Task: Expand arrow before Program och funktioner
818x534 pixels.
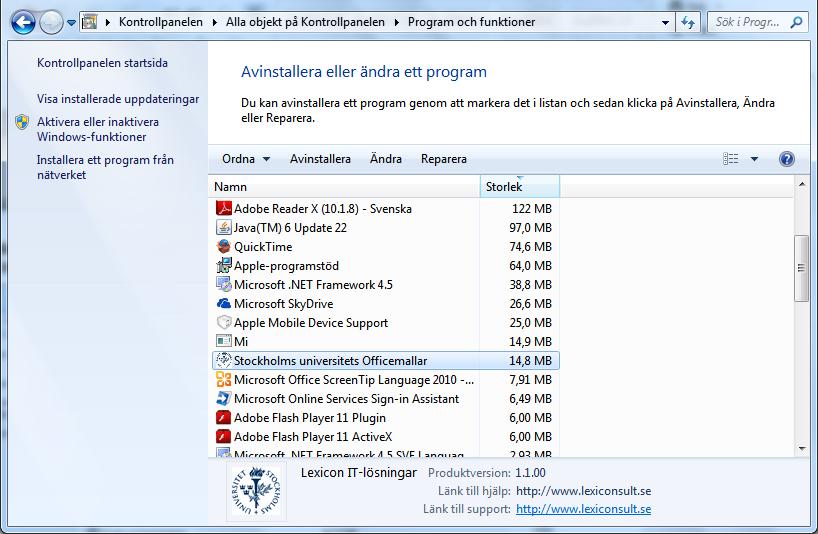Action: (x=396, y=22)
